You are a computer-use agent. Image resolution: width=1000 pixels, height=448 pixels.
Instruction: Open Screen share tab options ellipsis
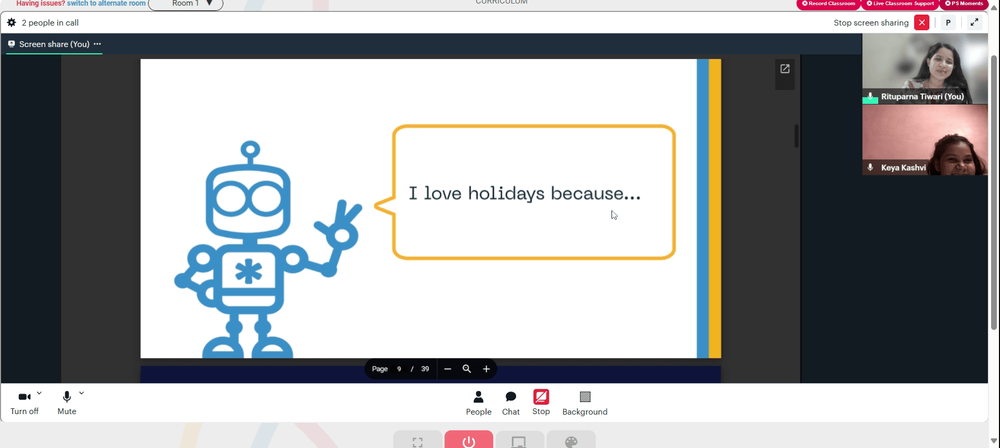pyautogui.click(x=97, y=44)
